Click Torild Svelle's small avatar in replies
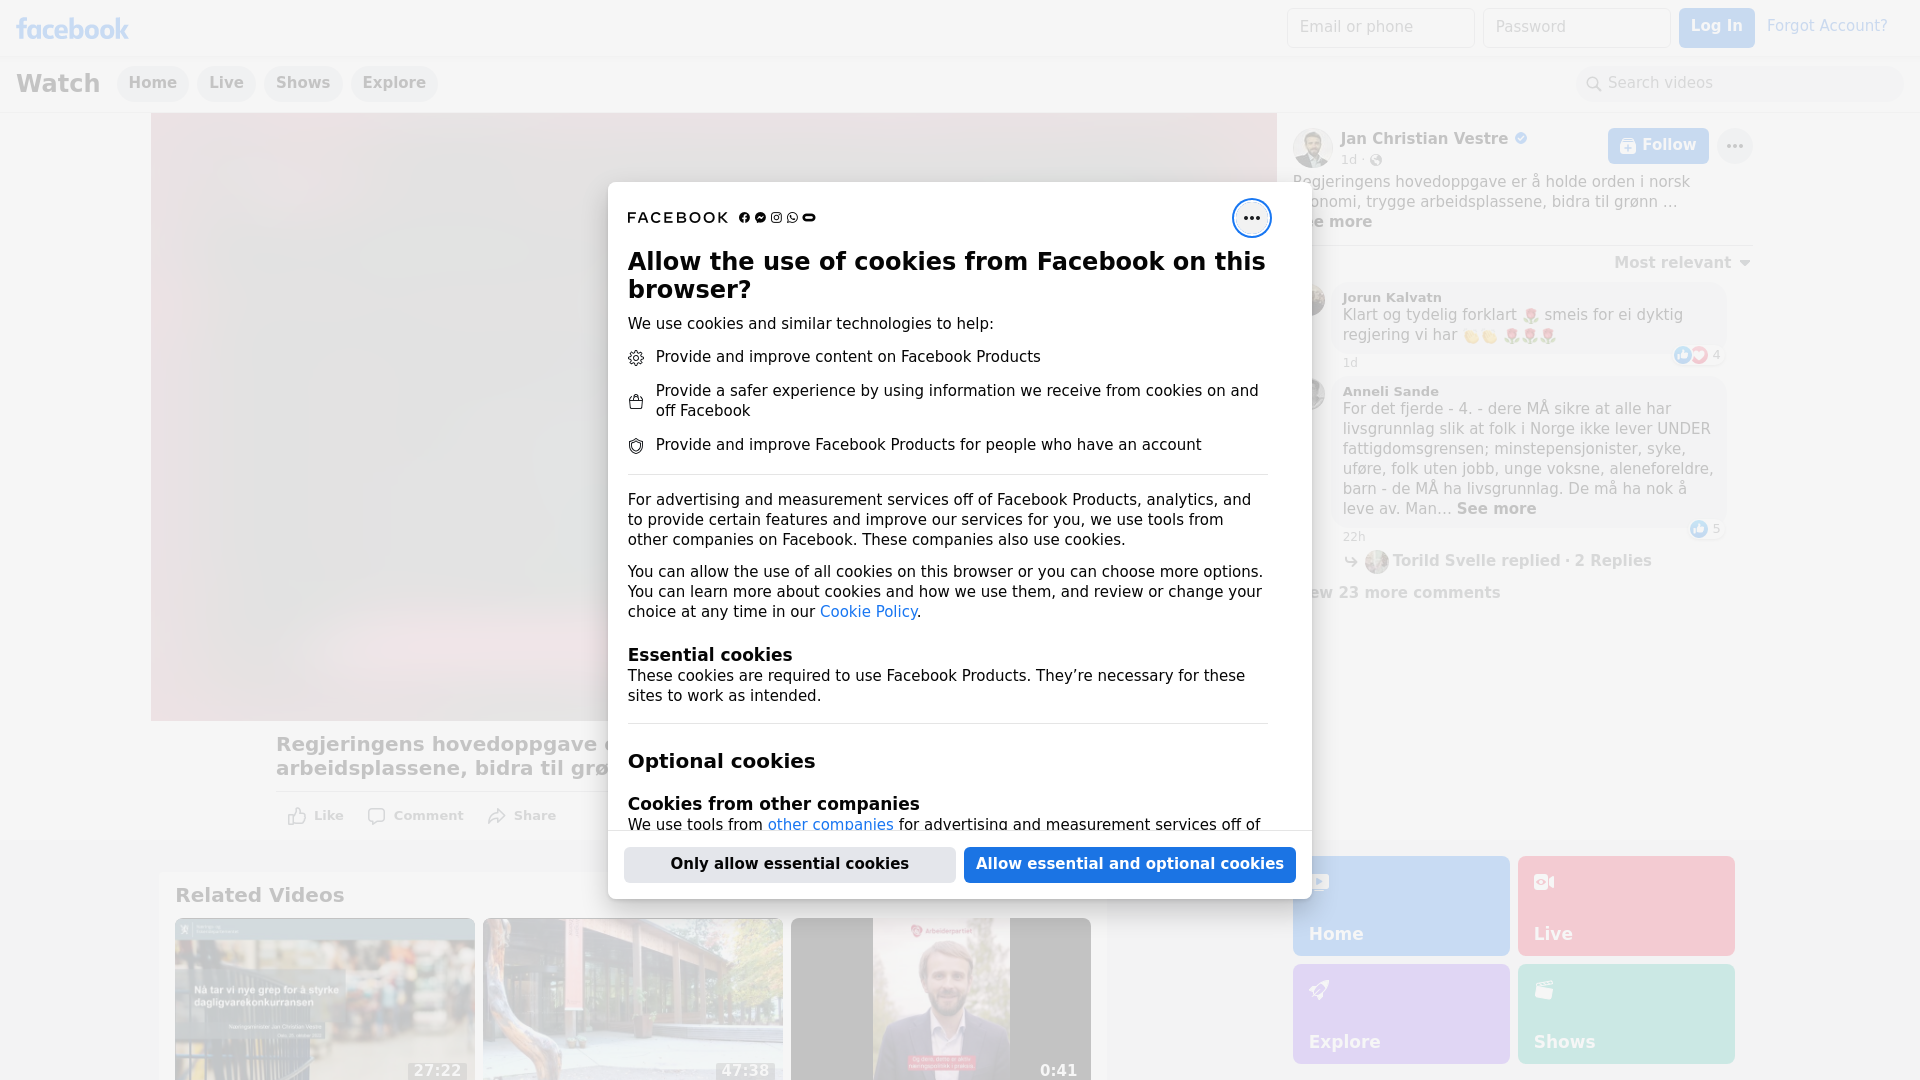Viewport: 1920px width, 1080px height. pyautogui.click(x=1377, y=562)
